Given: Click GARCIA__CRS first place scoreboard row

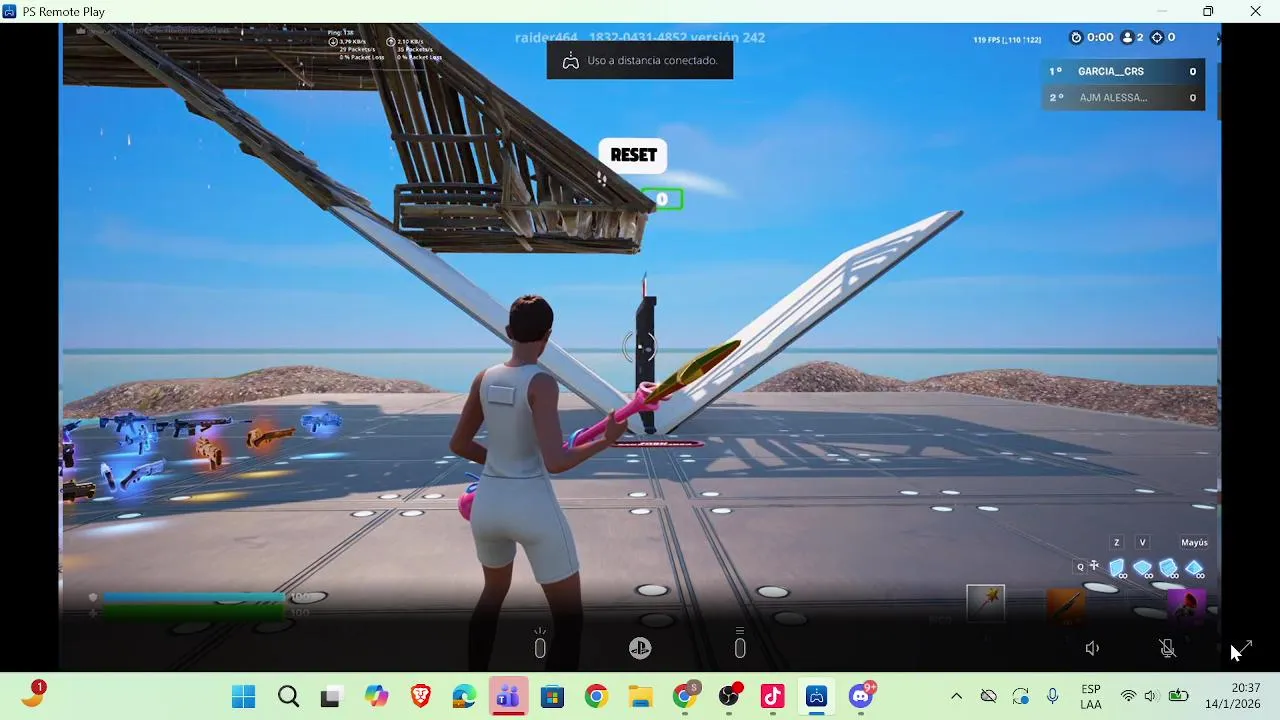Looking at the screenshot, I should pyautogui.click(x=1123, y=72).
